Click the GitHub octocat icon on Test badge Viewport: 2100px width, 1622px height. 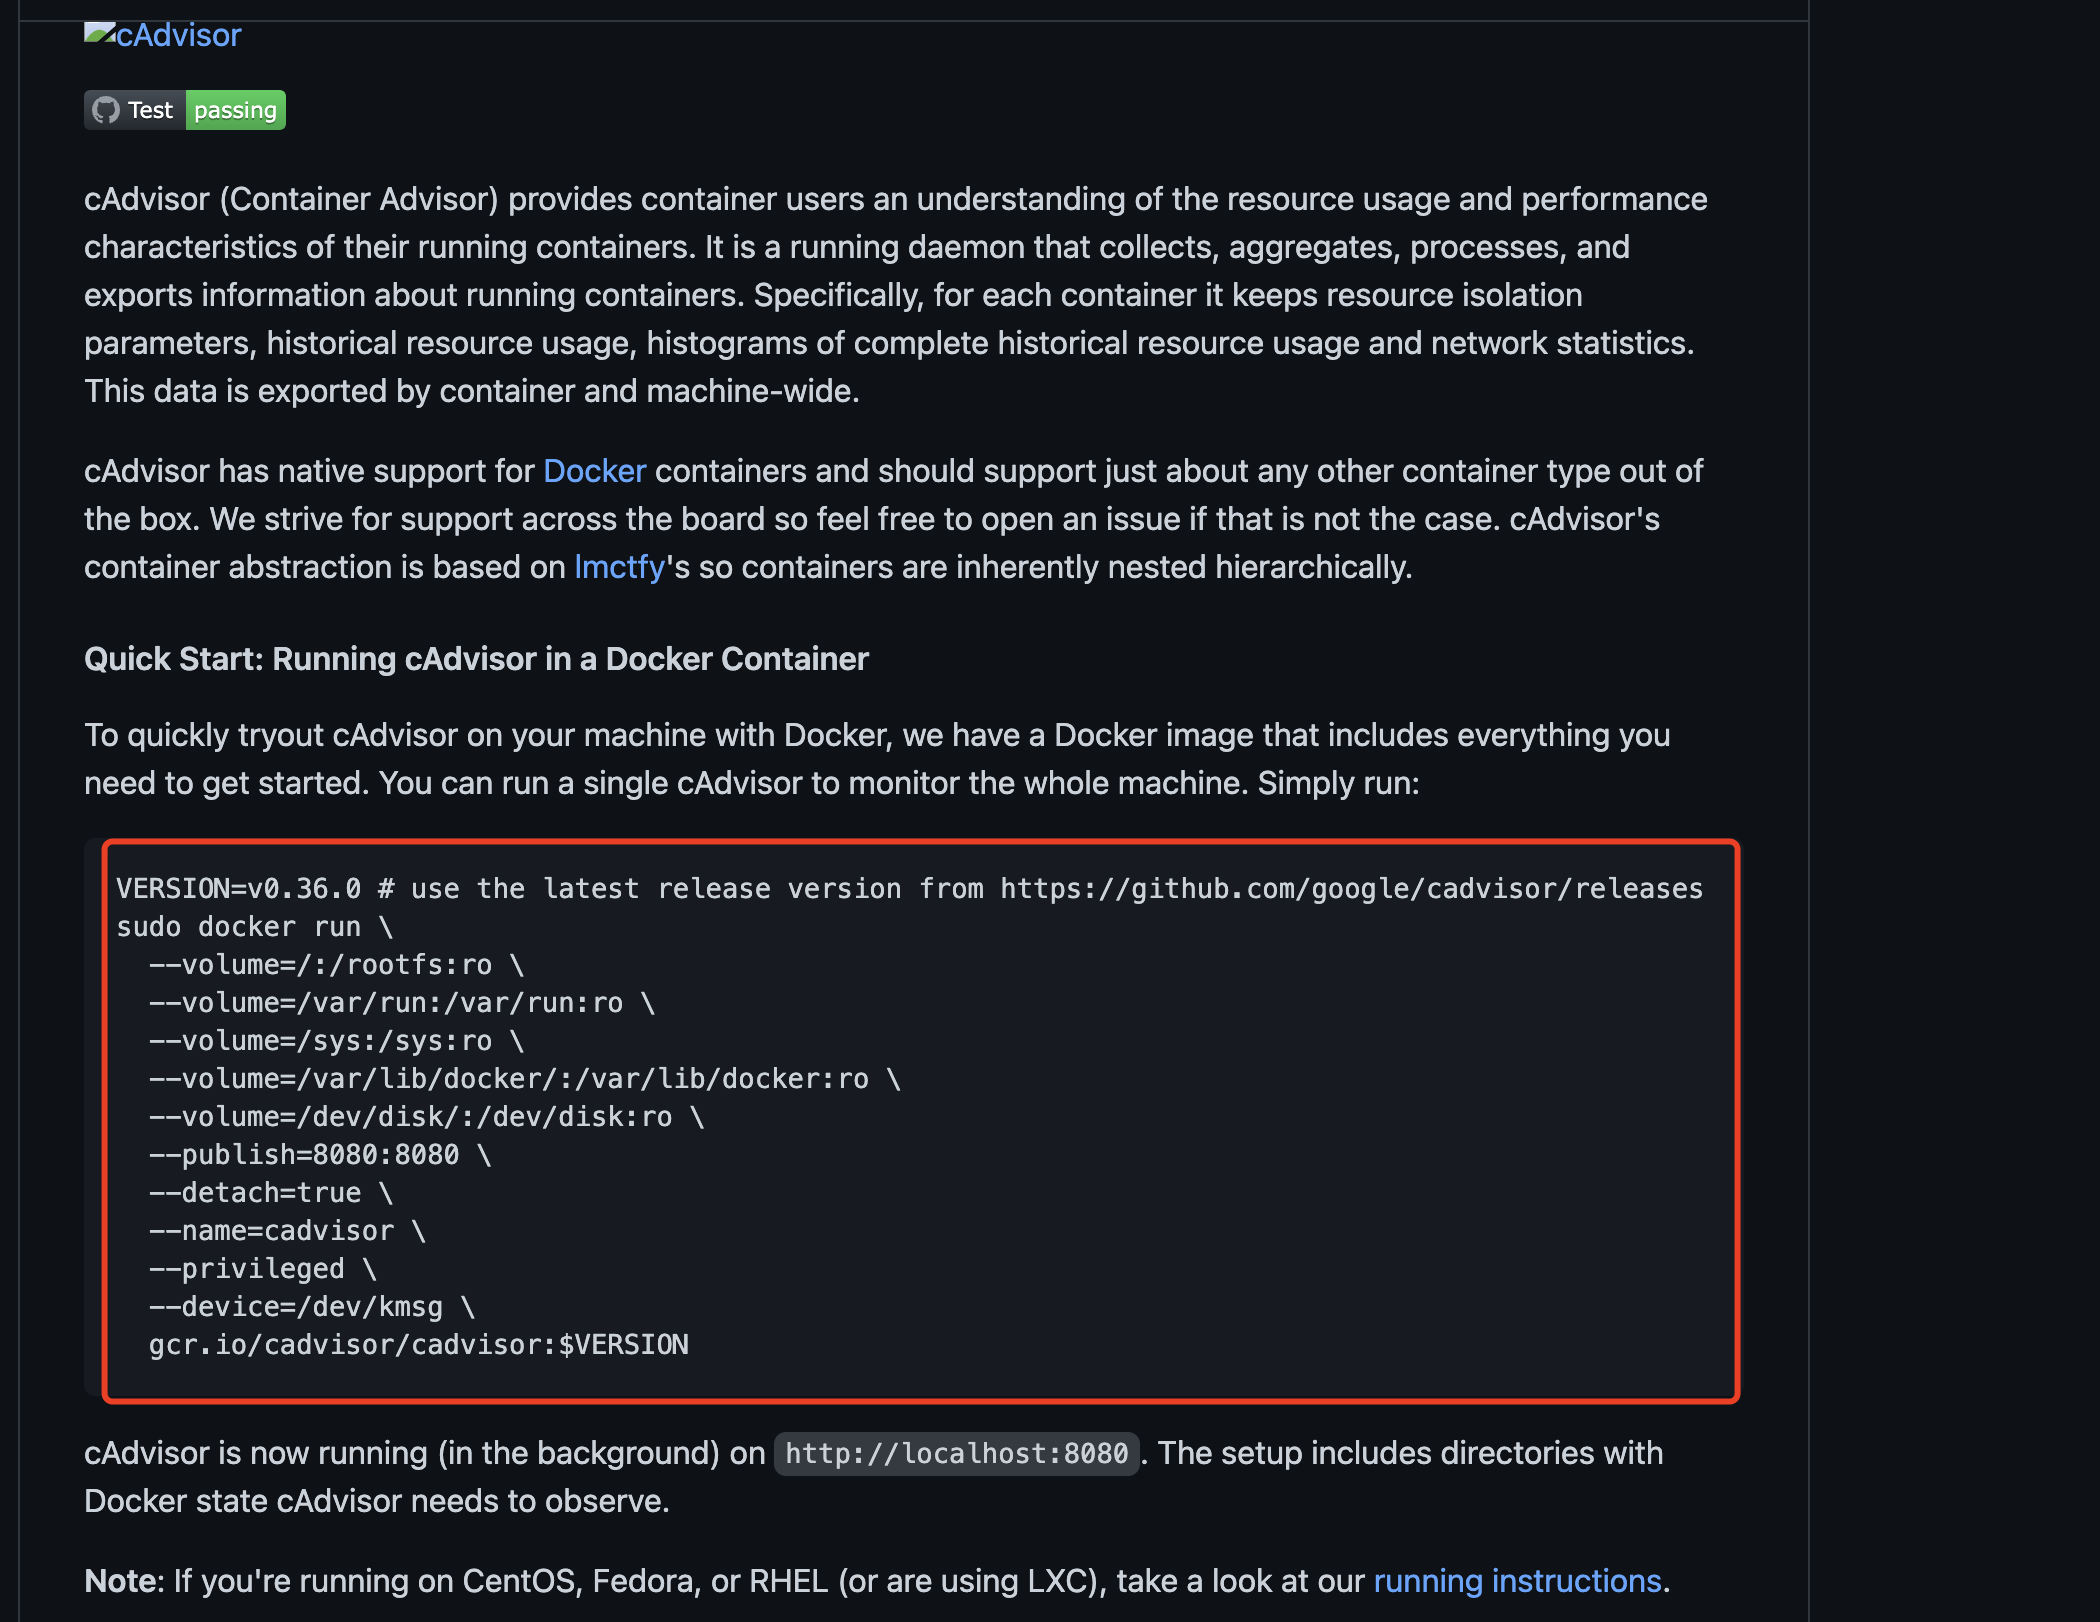(106, 110)
